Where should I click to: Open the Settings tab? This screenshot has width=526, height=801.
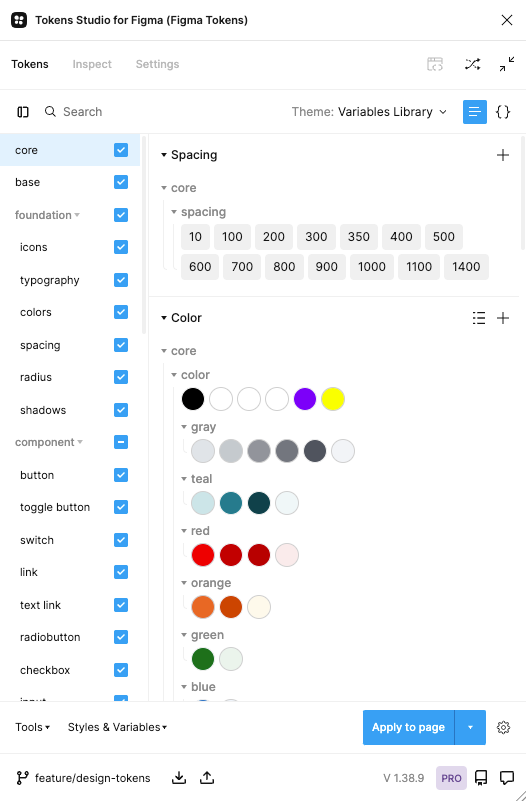(157, 64)
